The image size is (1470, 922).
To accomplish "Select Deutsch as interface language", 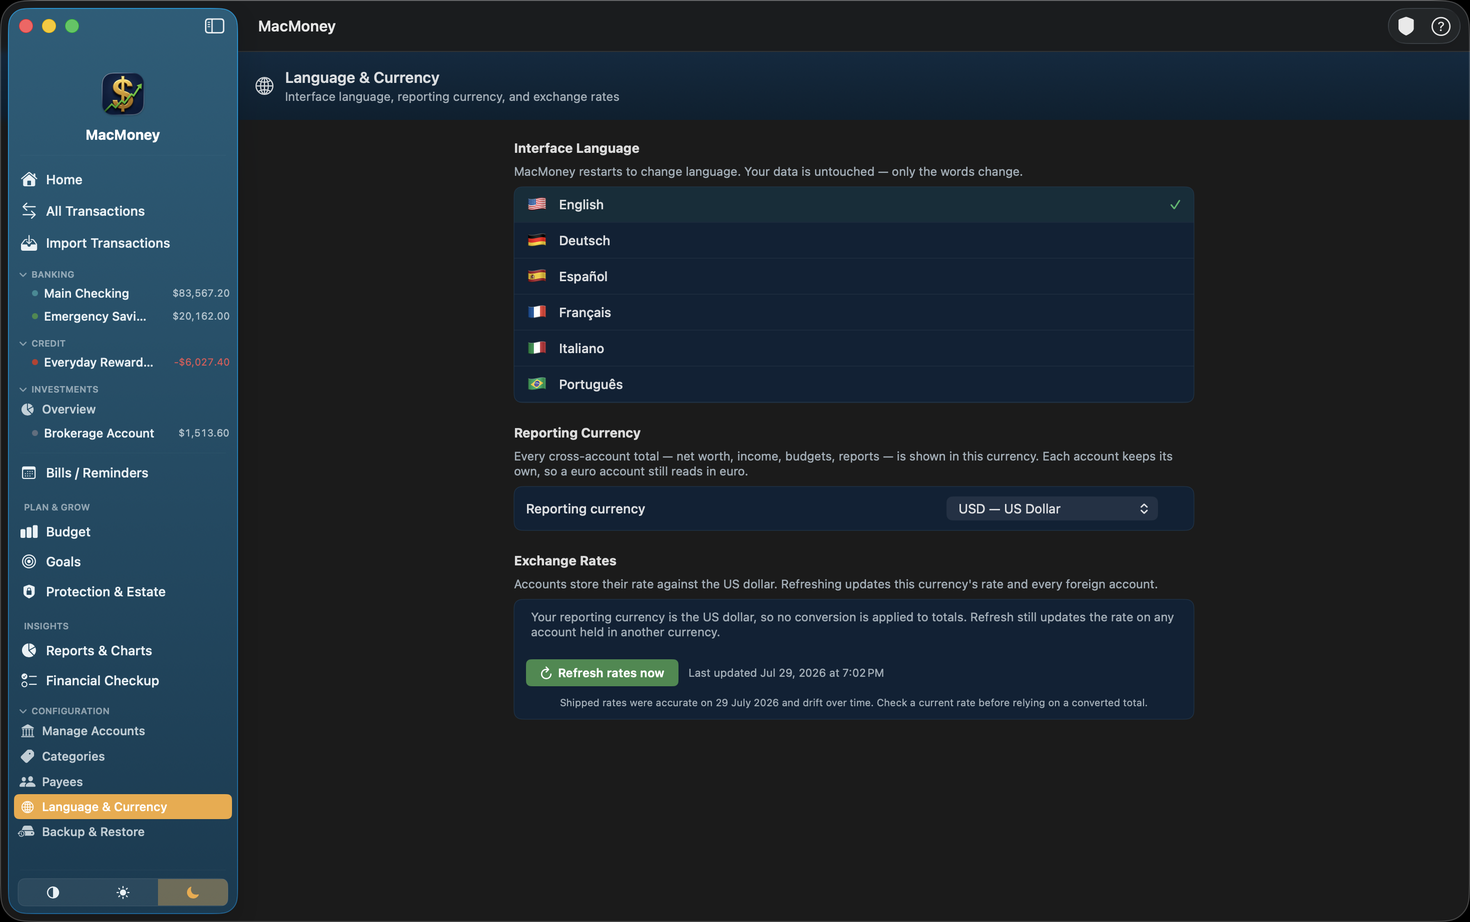I will click(x=854, y=241).
